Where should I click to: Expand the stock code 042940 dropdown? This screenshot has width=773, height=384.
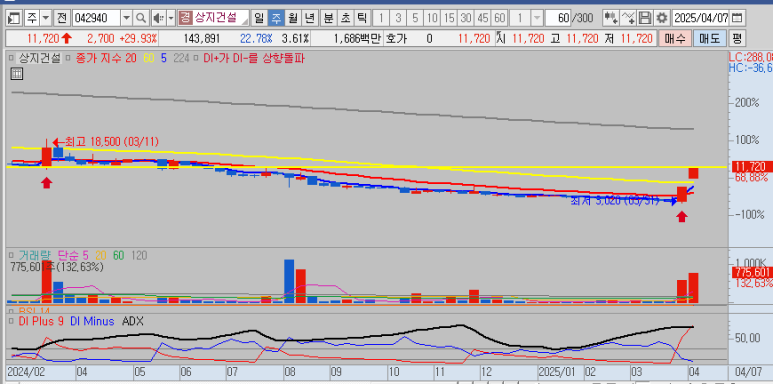127,18
